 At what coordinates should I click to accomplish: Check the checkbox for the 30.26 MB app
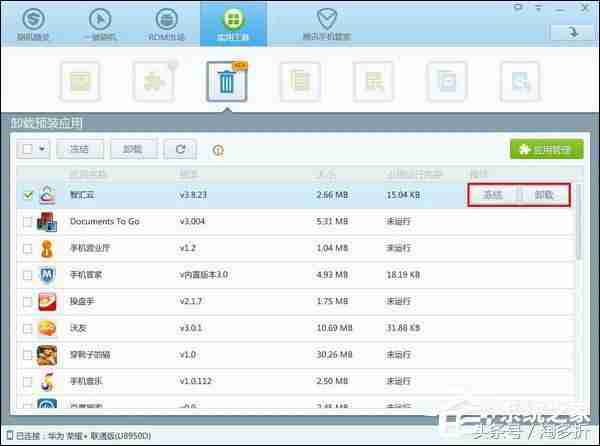pyautogui.click(x=28, y=355)
